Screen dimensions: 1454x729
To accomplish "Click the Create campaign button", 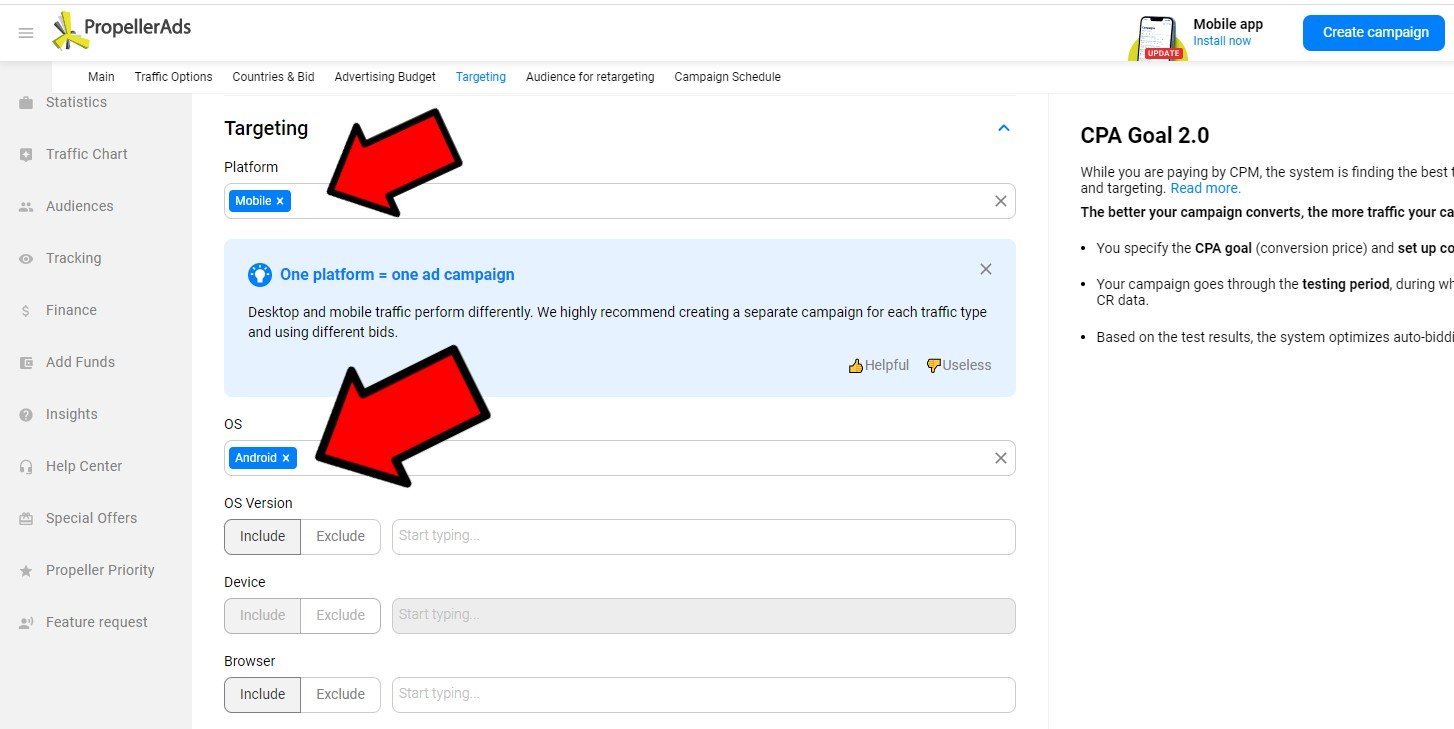I will pyautogui.click(x=1375, y=32).
